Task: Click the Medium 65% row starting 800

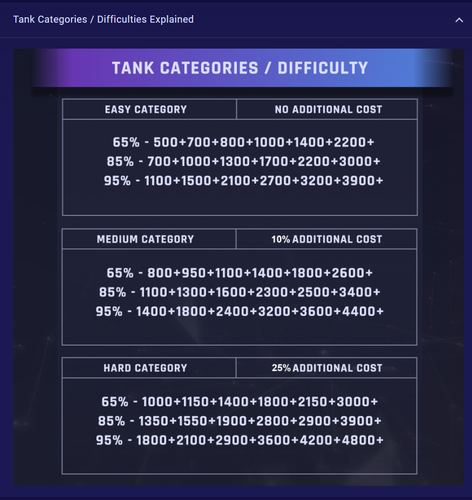Action: point(239,273)
